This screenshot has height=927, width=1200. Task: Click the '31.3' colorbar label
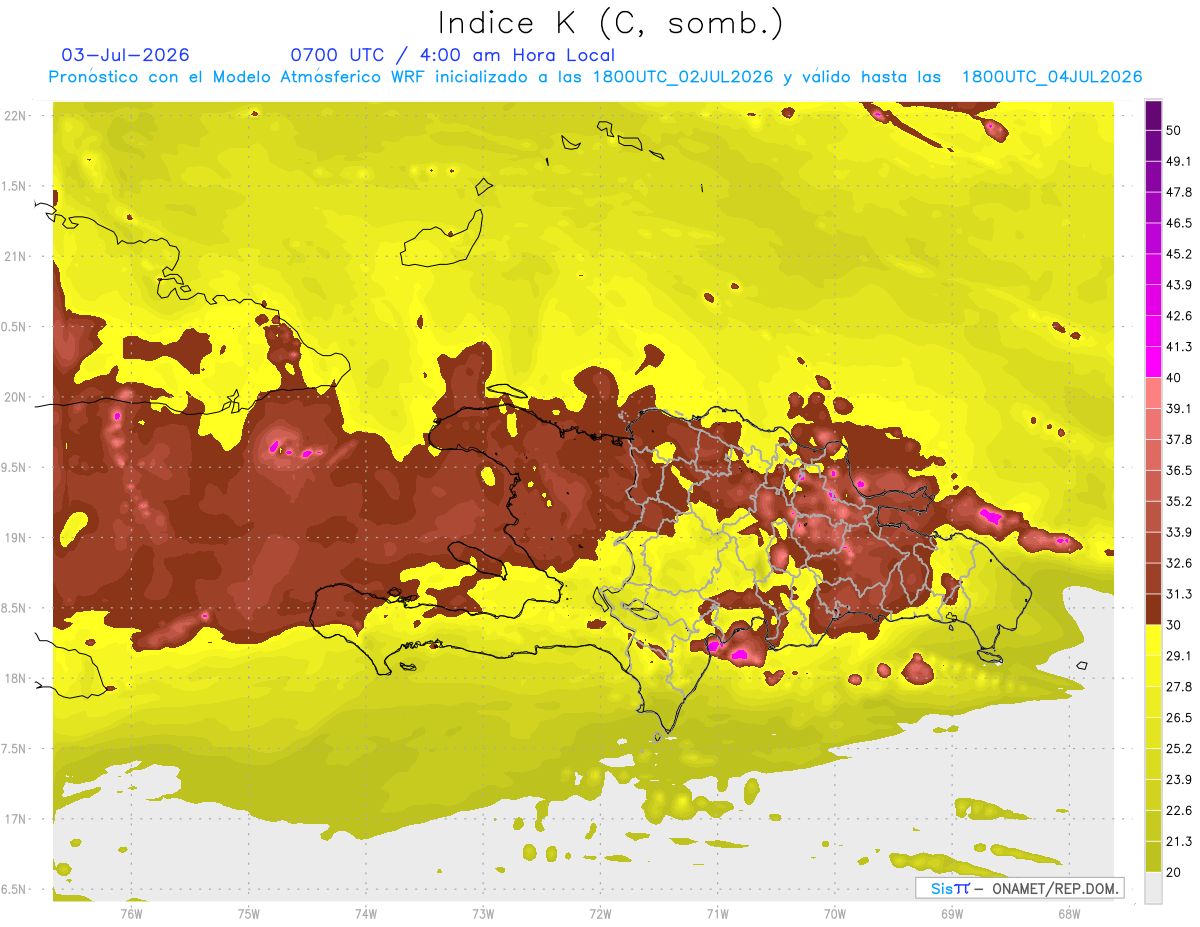pos(1179,594)
